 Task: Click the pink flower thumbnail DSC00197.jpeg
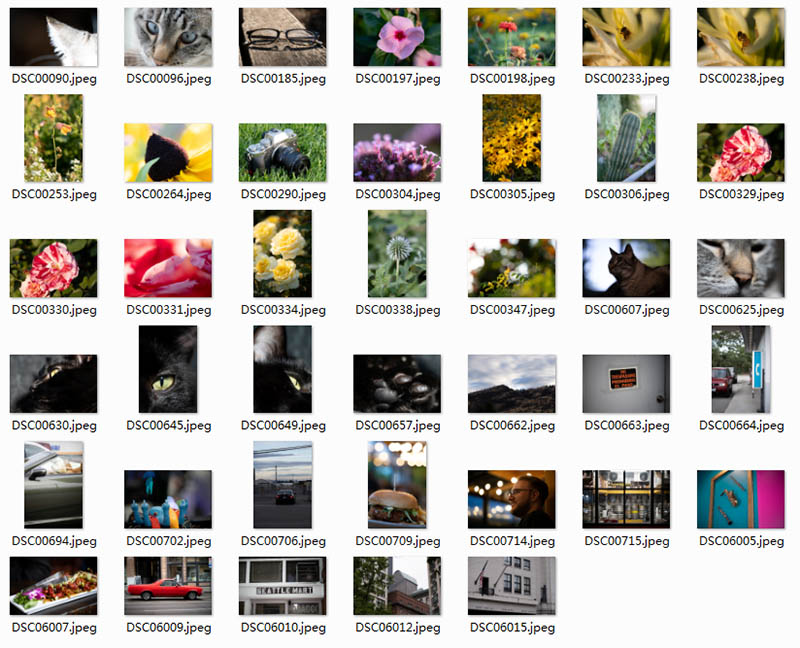[397, 37]
